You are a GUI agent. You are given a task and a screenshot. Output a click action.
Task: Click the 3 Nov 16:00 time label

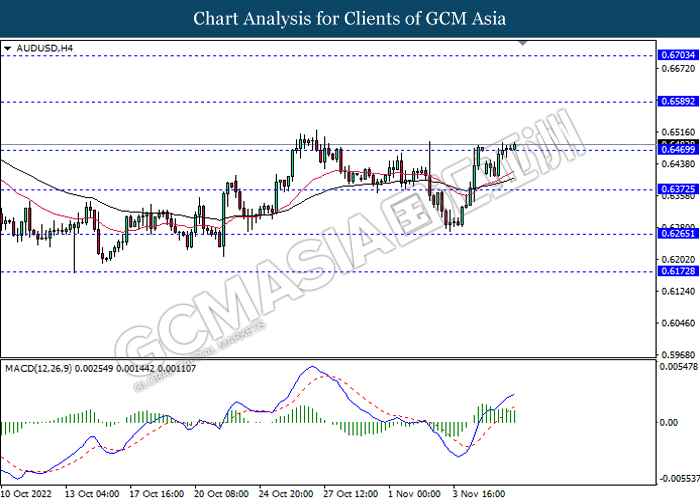coord(479,493)
